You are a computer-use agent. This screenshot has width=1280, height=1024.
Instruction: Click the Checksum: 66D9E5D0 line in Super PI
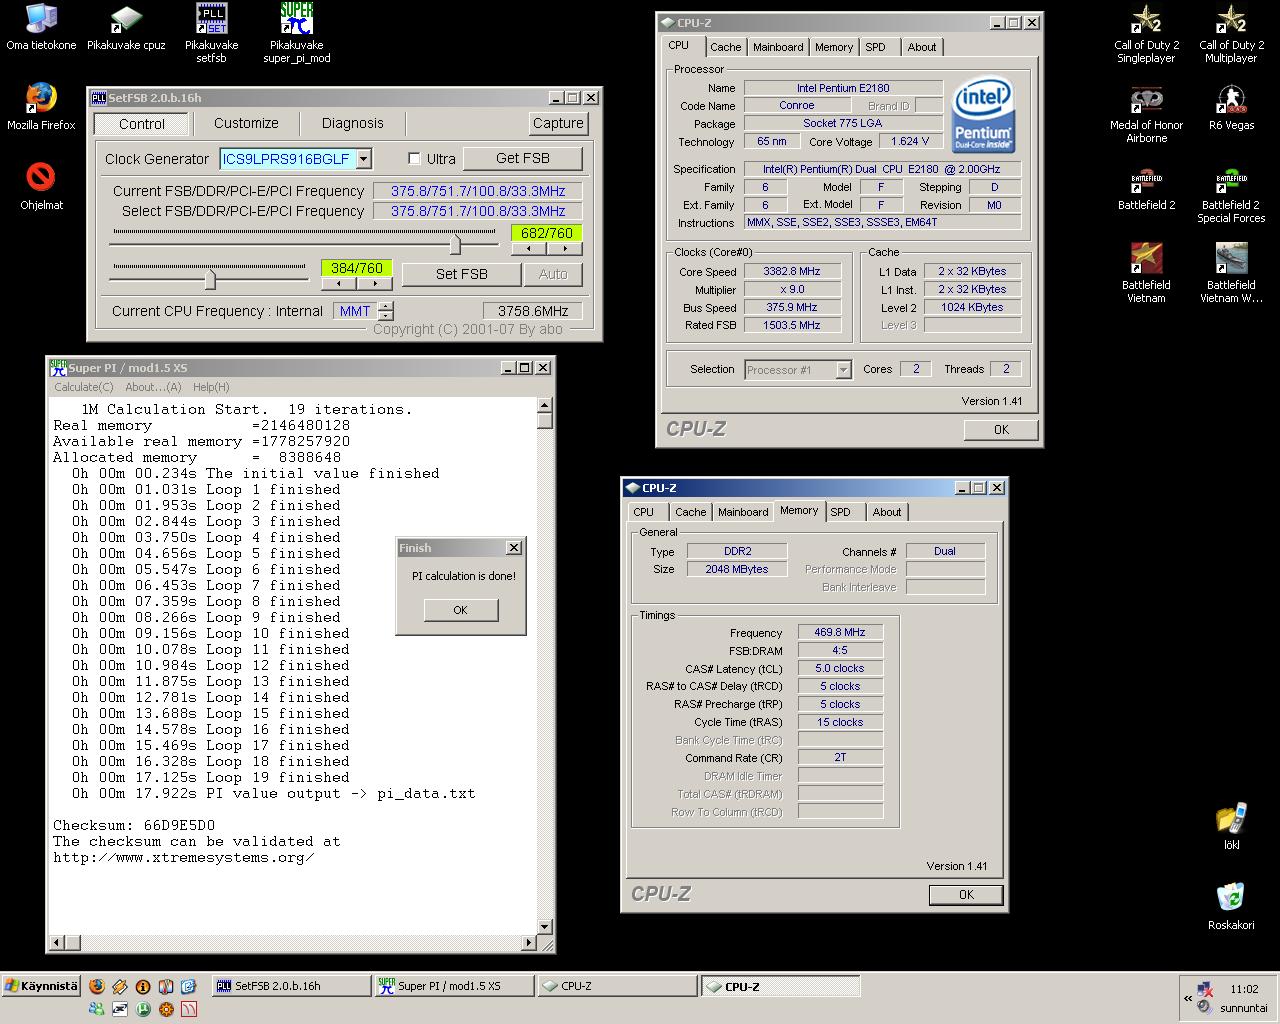coord(134,826)
